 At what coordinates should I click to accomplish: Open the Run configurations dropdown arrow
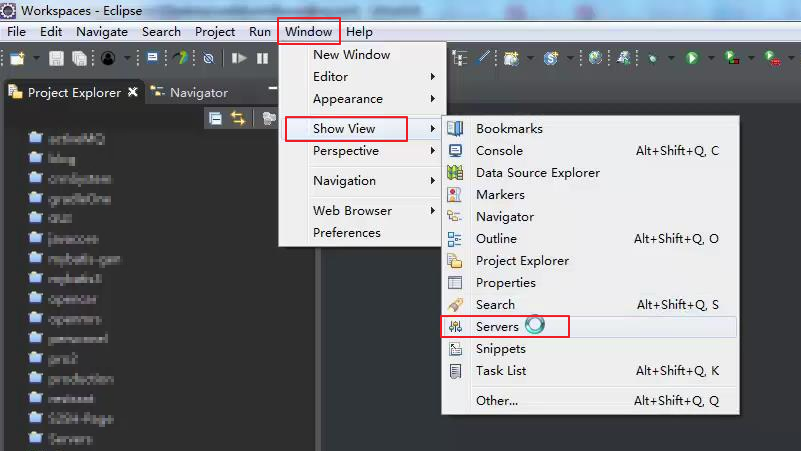click(711, 58)
